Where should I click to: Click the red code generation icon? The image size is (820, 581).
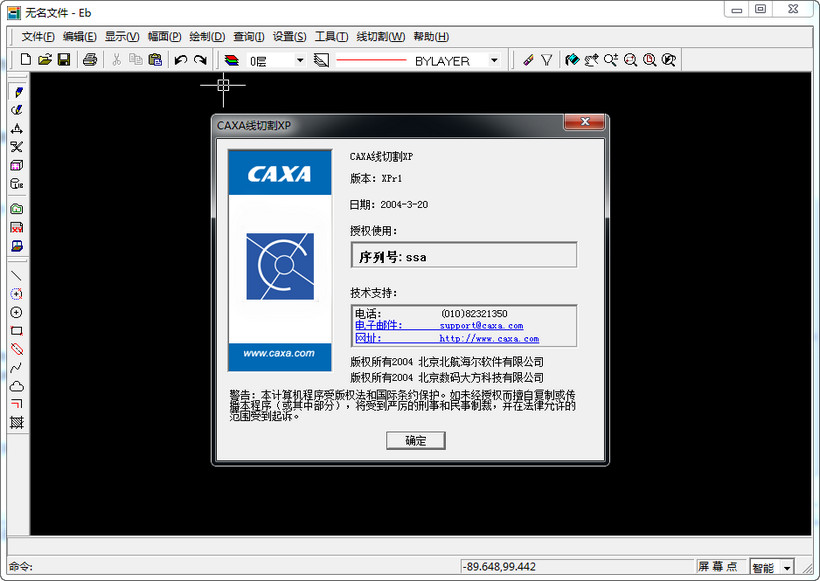point(17,227)
